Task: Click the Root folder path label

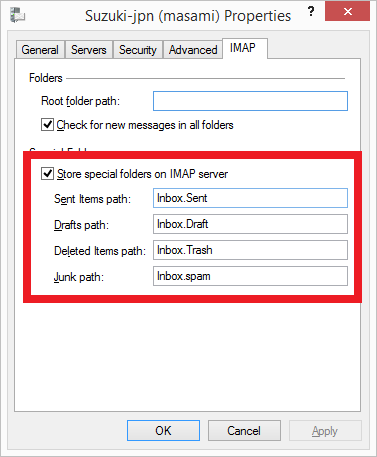Action: [80, 101]
